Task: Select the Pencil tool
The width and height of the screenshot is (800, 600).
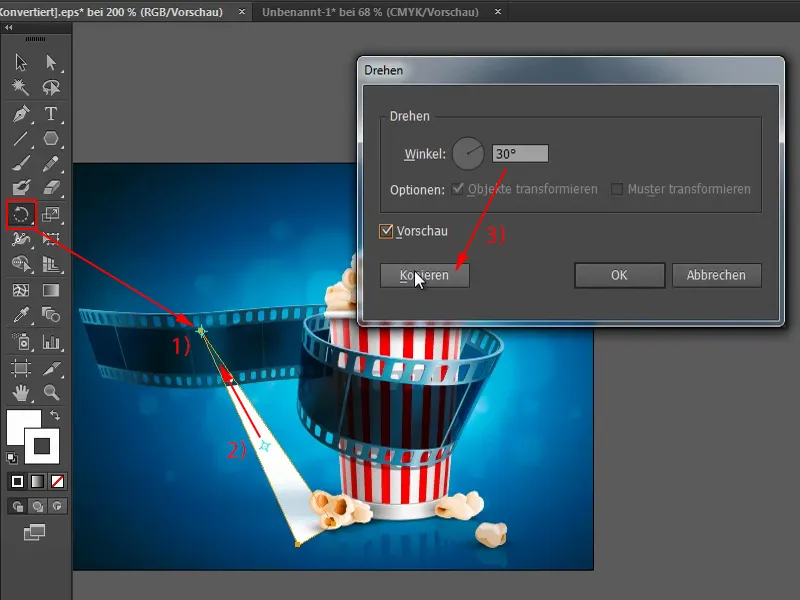Action: point(51,164)
